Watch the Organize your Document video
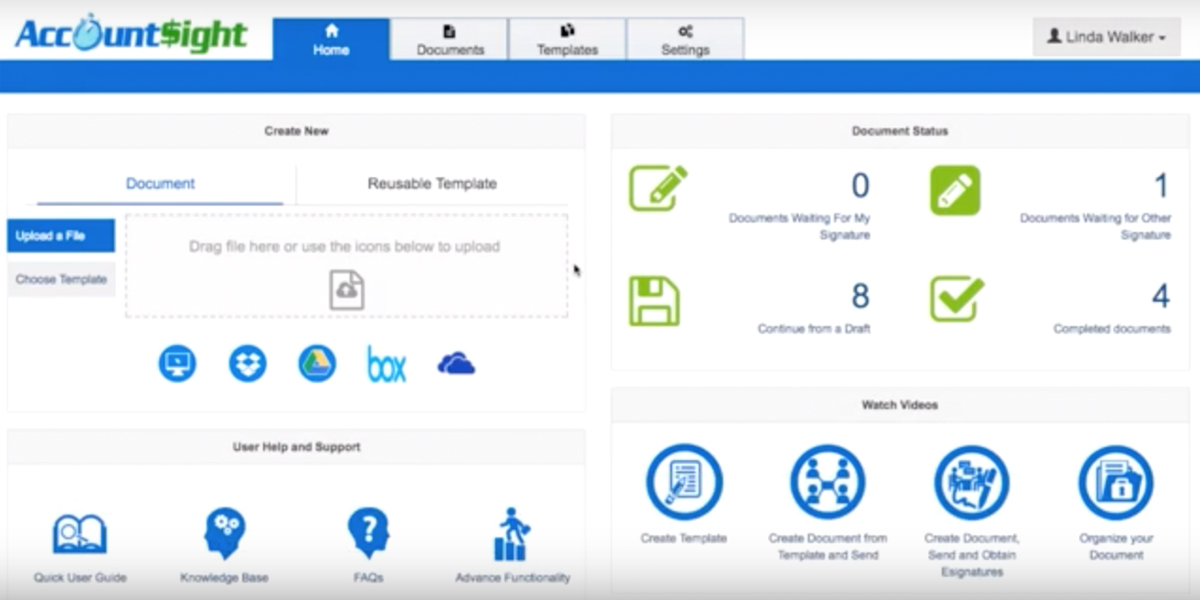This screenshot has height=600, width=1200. (1115, 481)
